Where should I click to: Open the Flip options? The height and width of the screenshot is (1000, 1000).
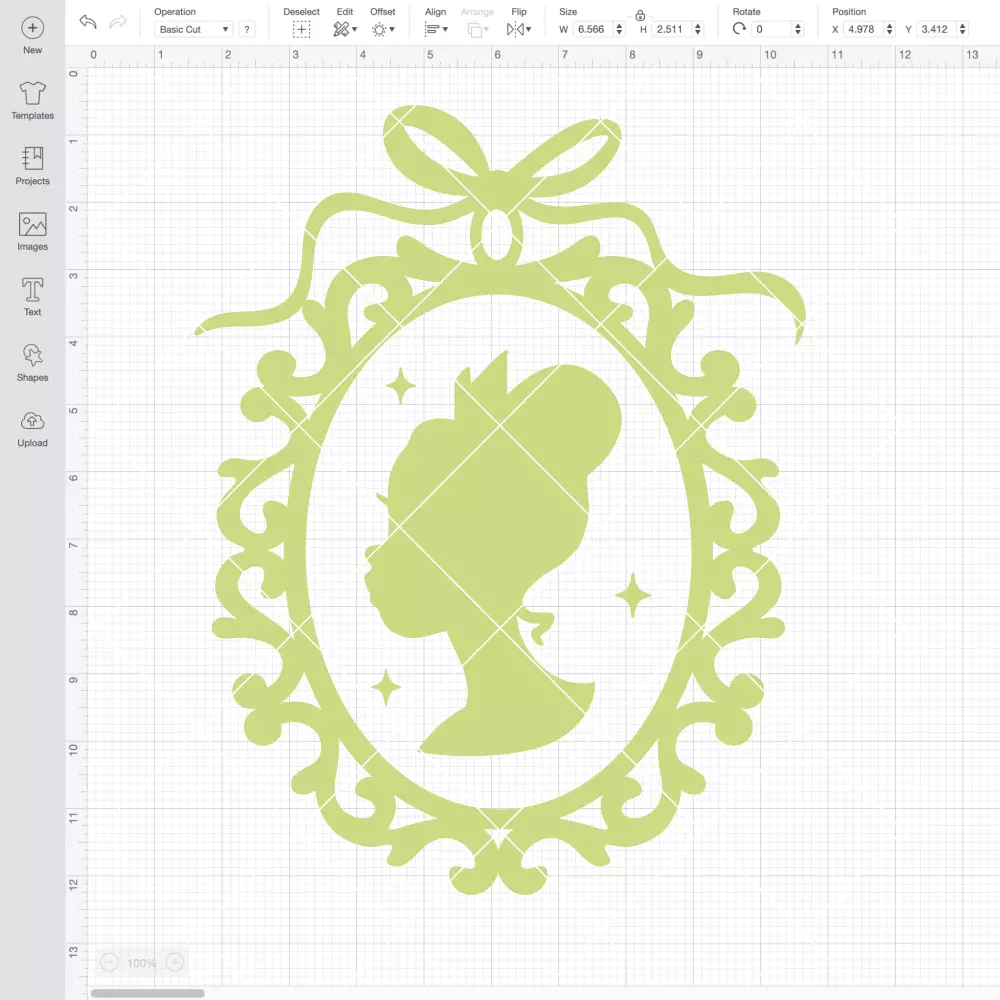(x=519, y=29)
